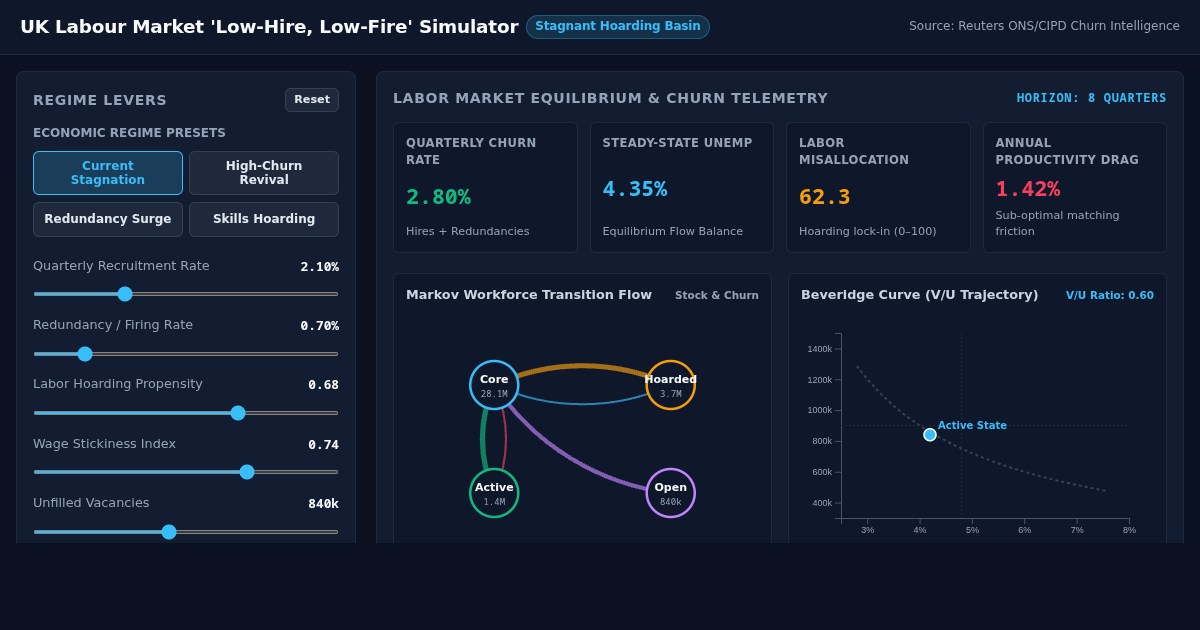The image size is (1200, 630).
Task: Click the Wage Stickiness Index slider handle
Action: coord(247,472)
